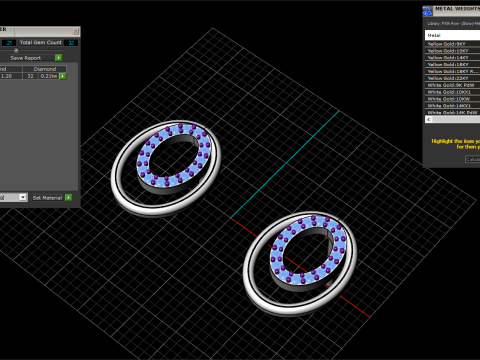The width and height of the screenshot is (480, 360).
Task: Click the Set Material button
Action: (x=47, y=198)
